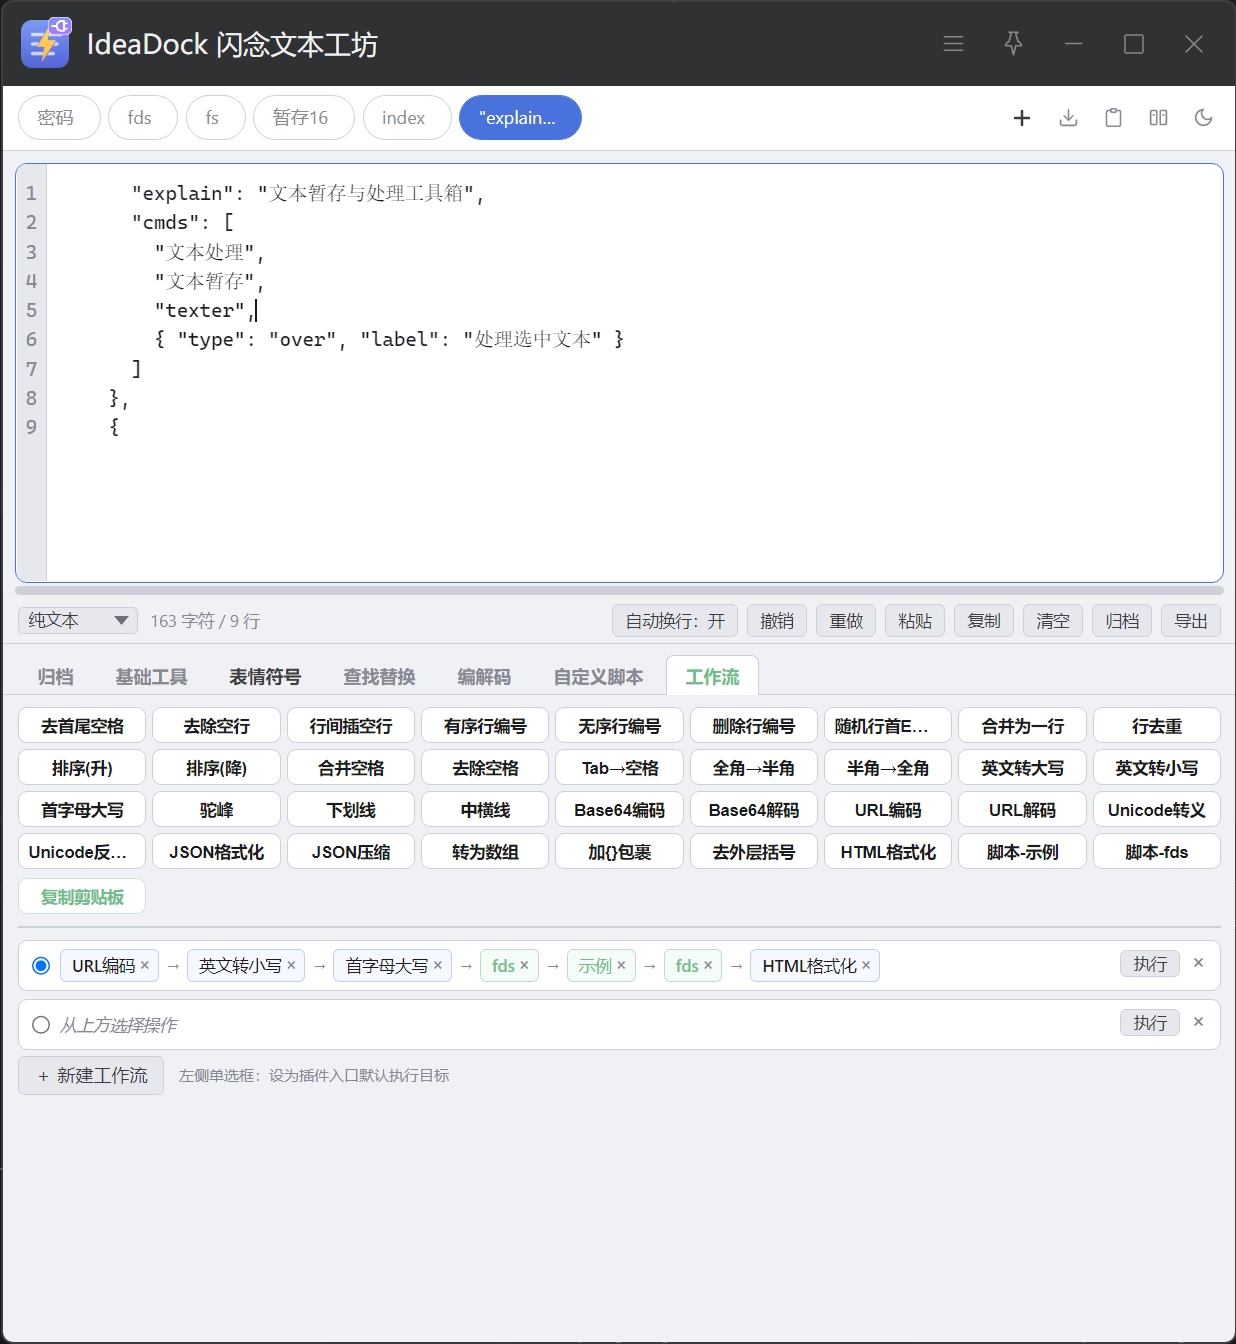Open the 表情符号 tab

pyautogui.click(x=265, y=677)
